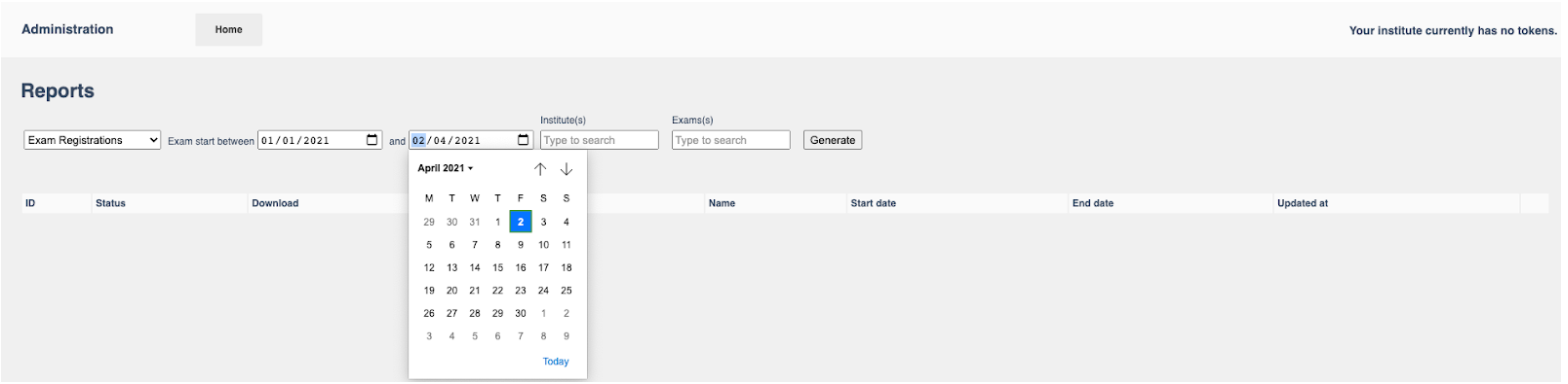Click the Home tab

229,30
